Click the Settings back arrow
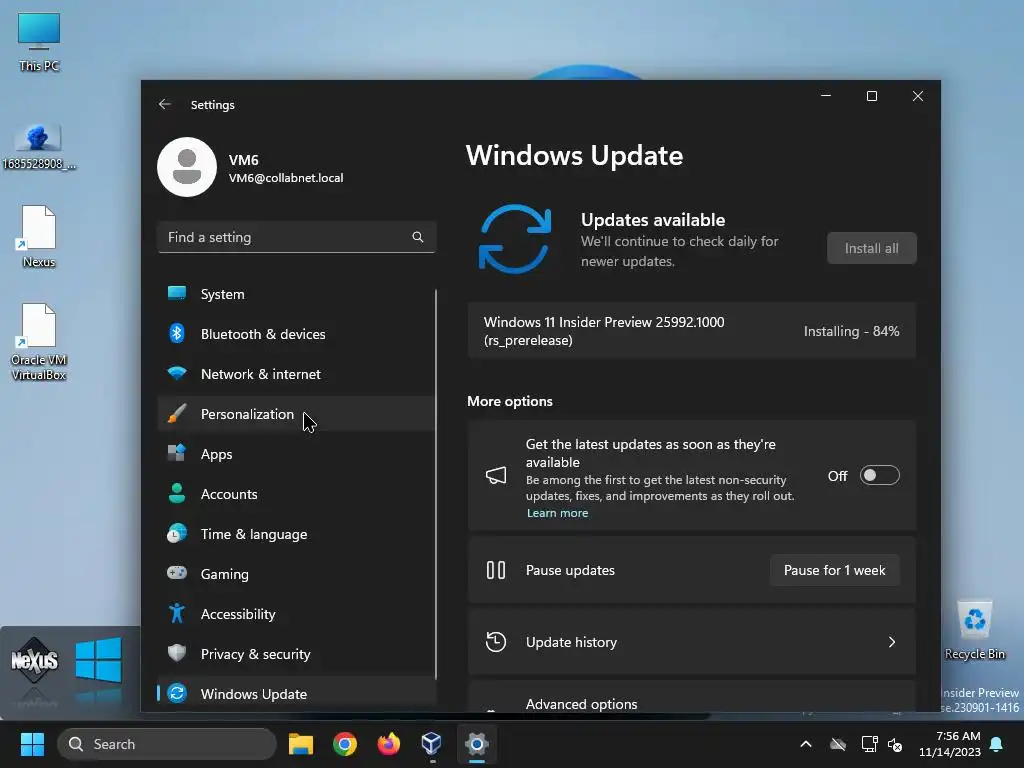1024x768 pixels. (x=165, y=104)
